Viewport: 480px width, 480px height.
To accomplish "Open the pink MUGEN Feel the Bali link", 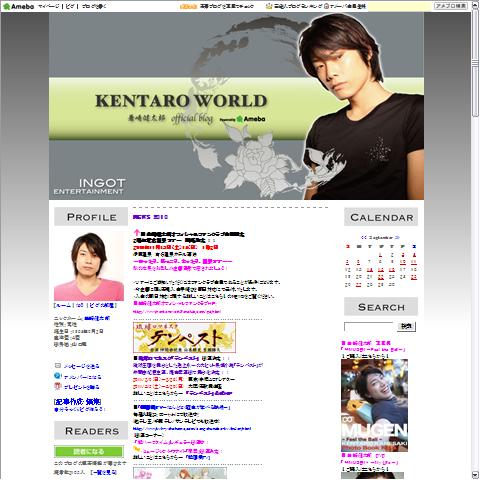I will pyautogui.click(x=373, y=350).
